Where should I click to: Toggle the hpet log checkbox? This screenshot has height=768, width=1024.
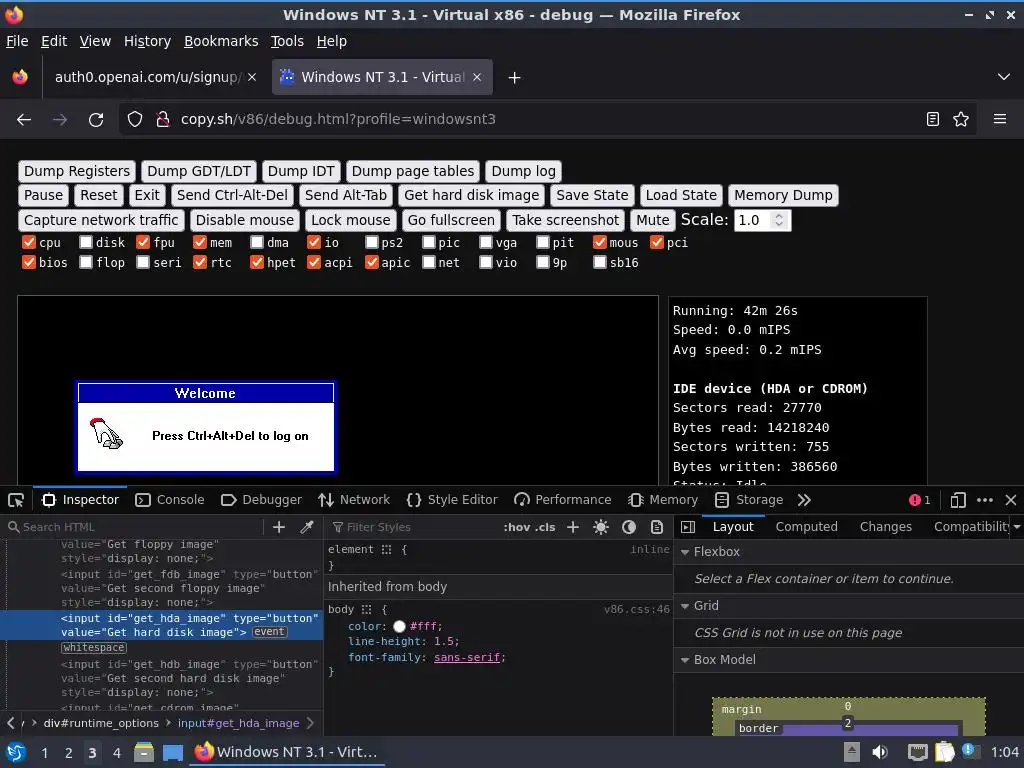257,263
